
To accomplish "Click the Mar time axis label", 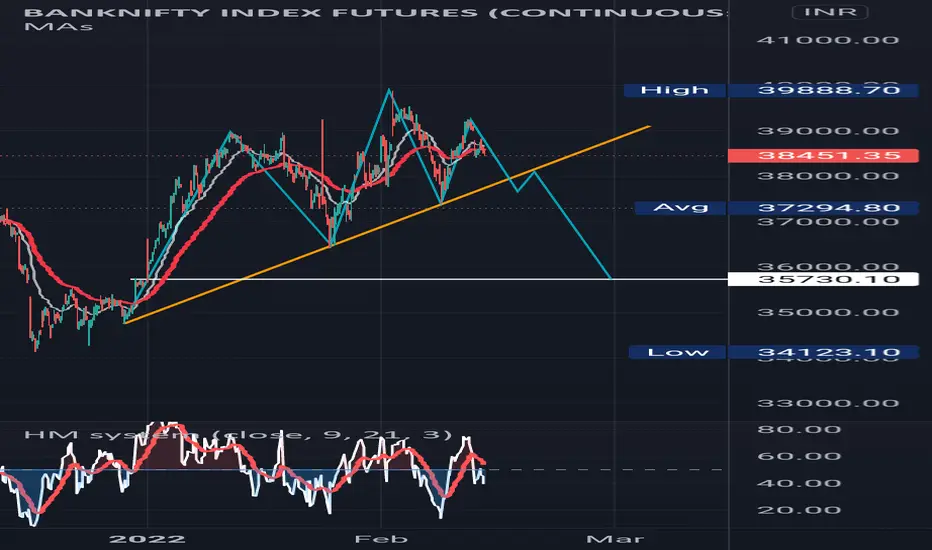I will click(x=615, y=539).
